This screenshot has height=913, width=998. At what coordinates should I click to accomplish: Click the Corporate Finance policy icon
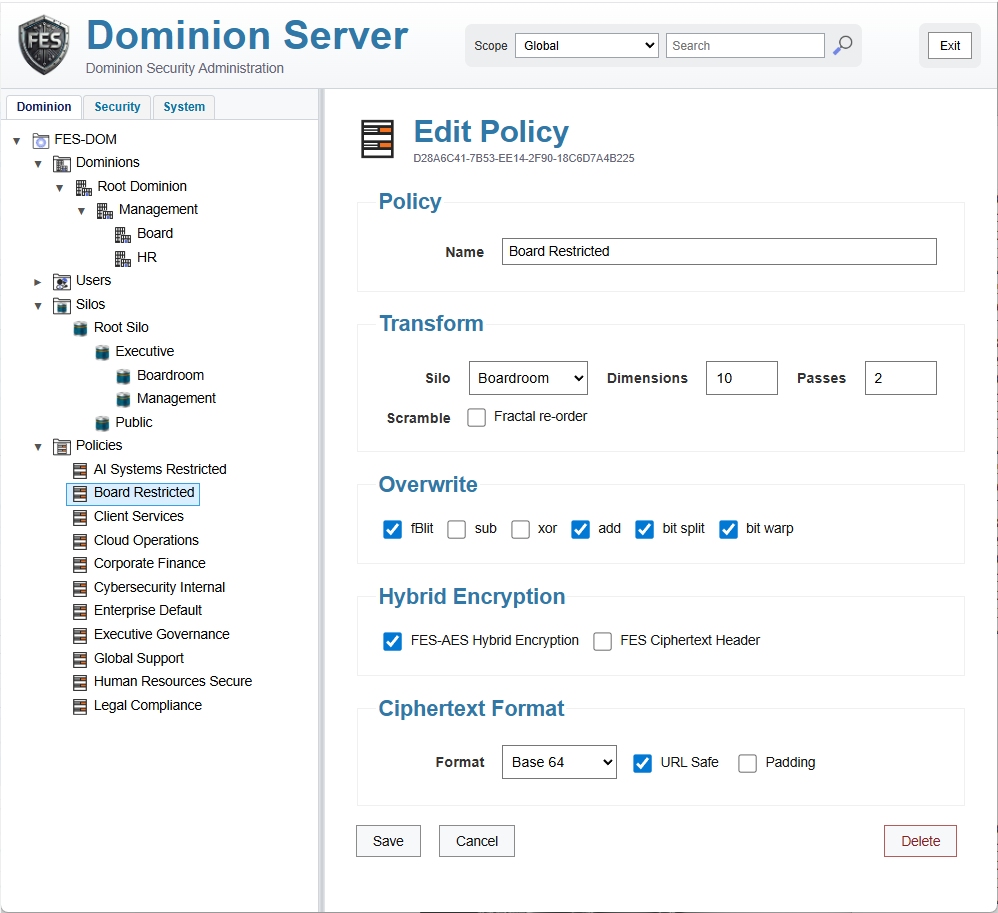tap(80, 564)
